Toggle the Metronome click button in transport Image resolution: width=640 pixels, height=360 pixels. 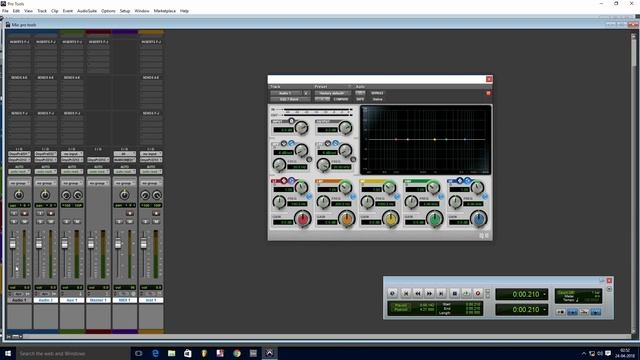tap(572, 312)
